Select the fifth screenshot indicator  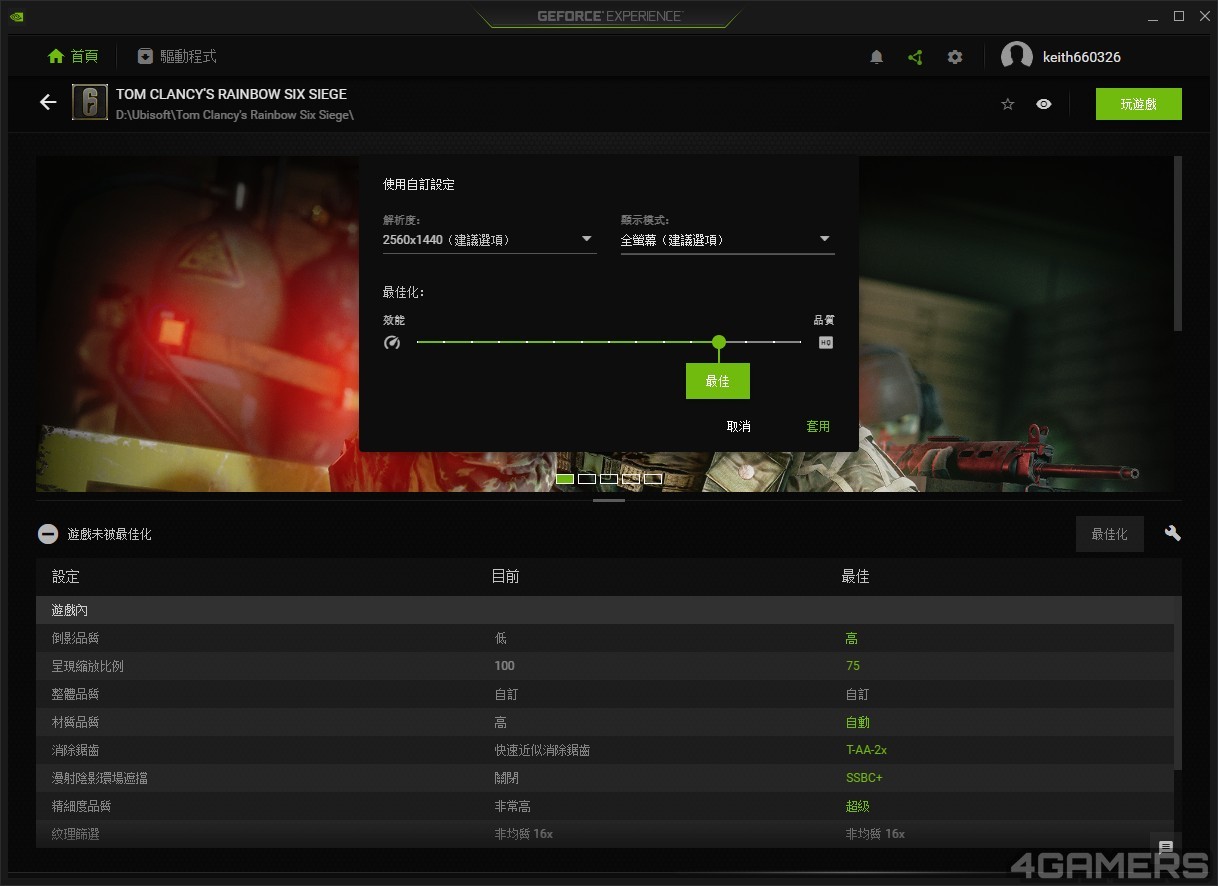653,479
